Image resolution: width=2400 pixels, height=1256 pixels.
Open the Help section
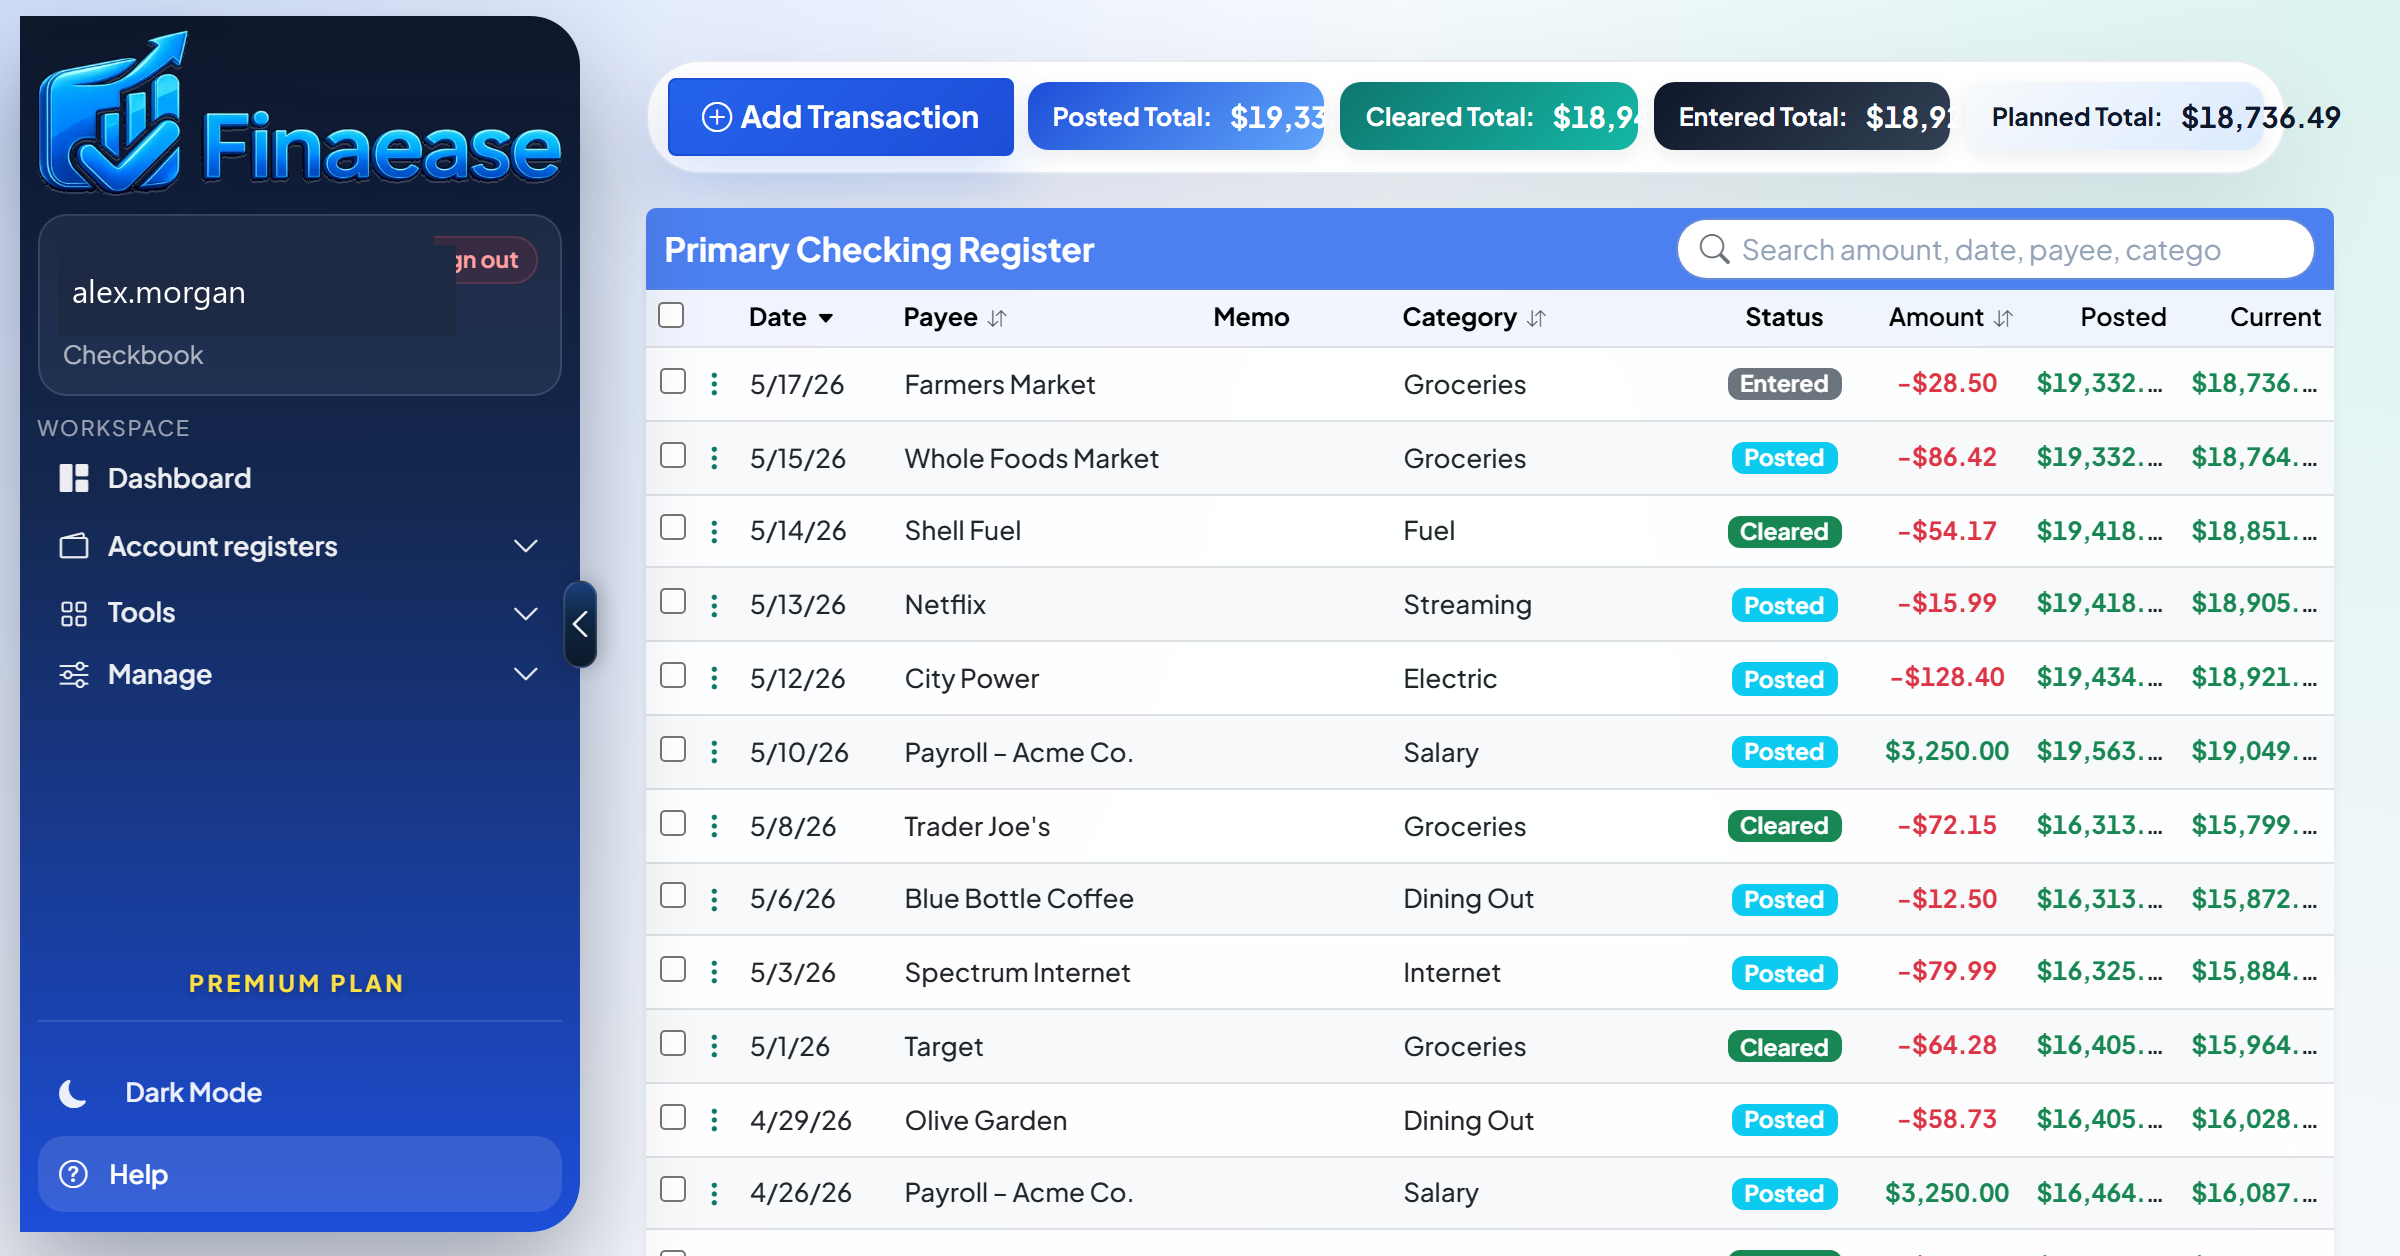[x=299, y=1174]
